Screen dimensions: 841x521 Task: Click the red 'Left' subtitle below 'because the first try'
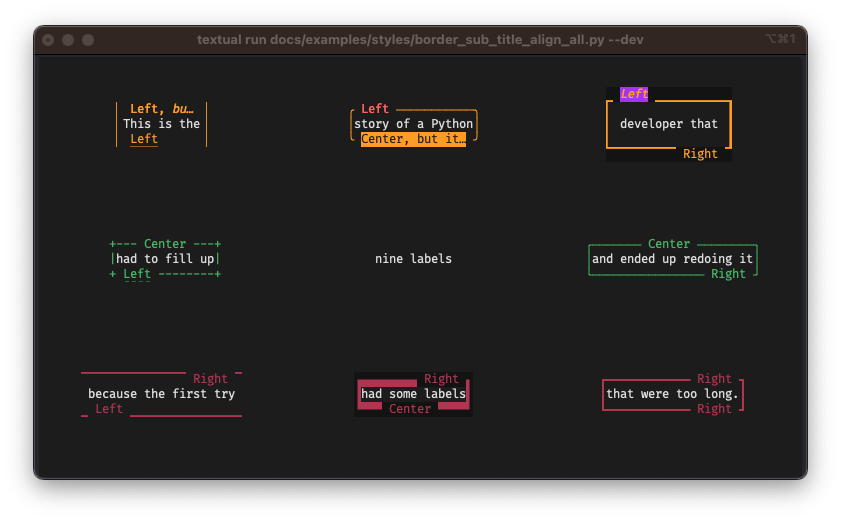(109, 409)
